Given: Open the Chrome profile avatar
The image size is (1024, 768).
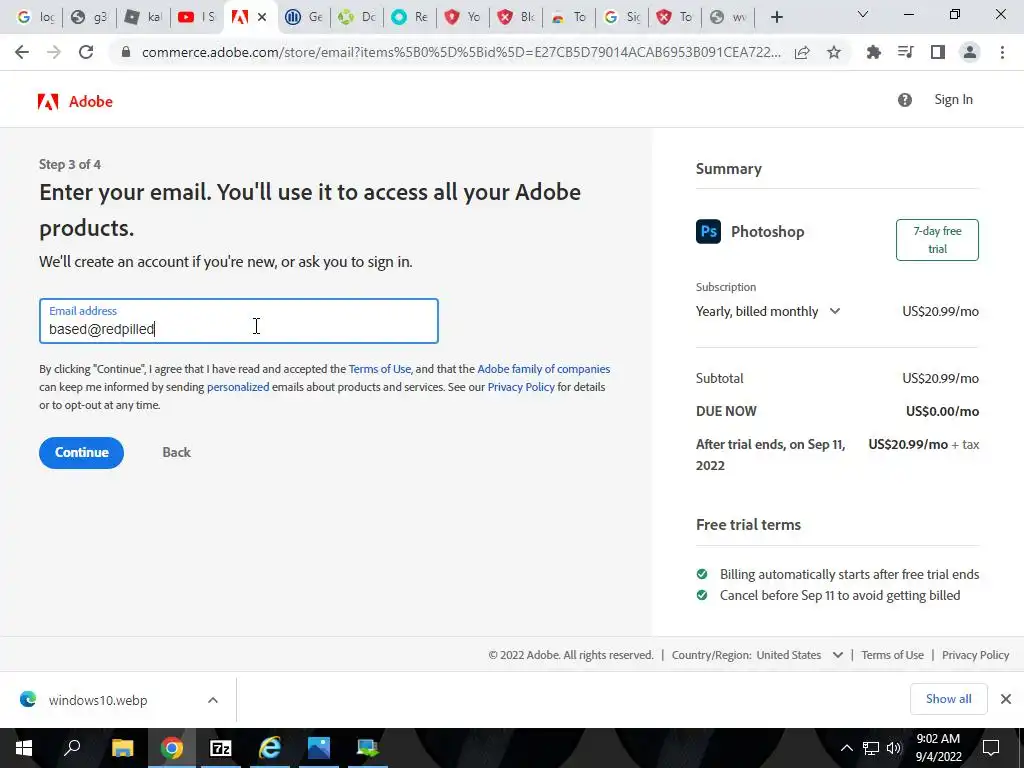Looking at the screenshot, I should pos(970,52).
